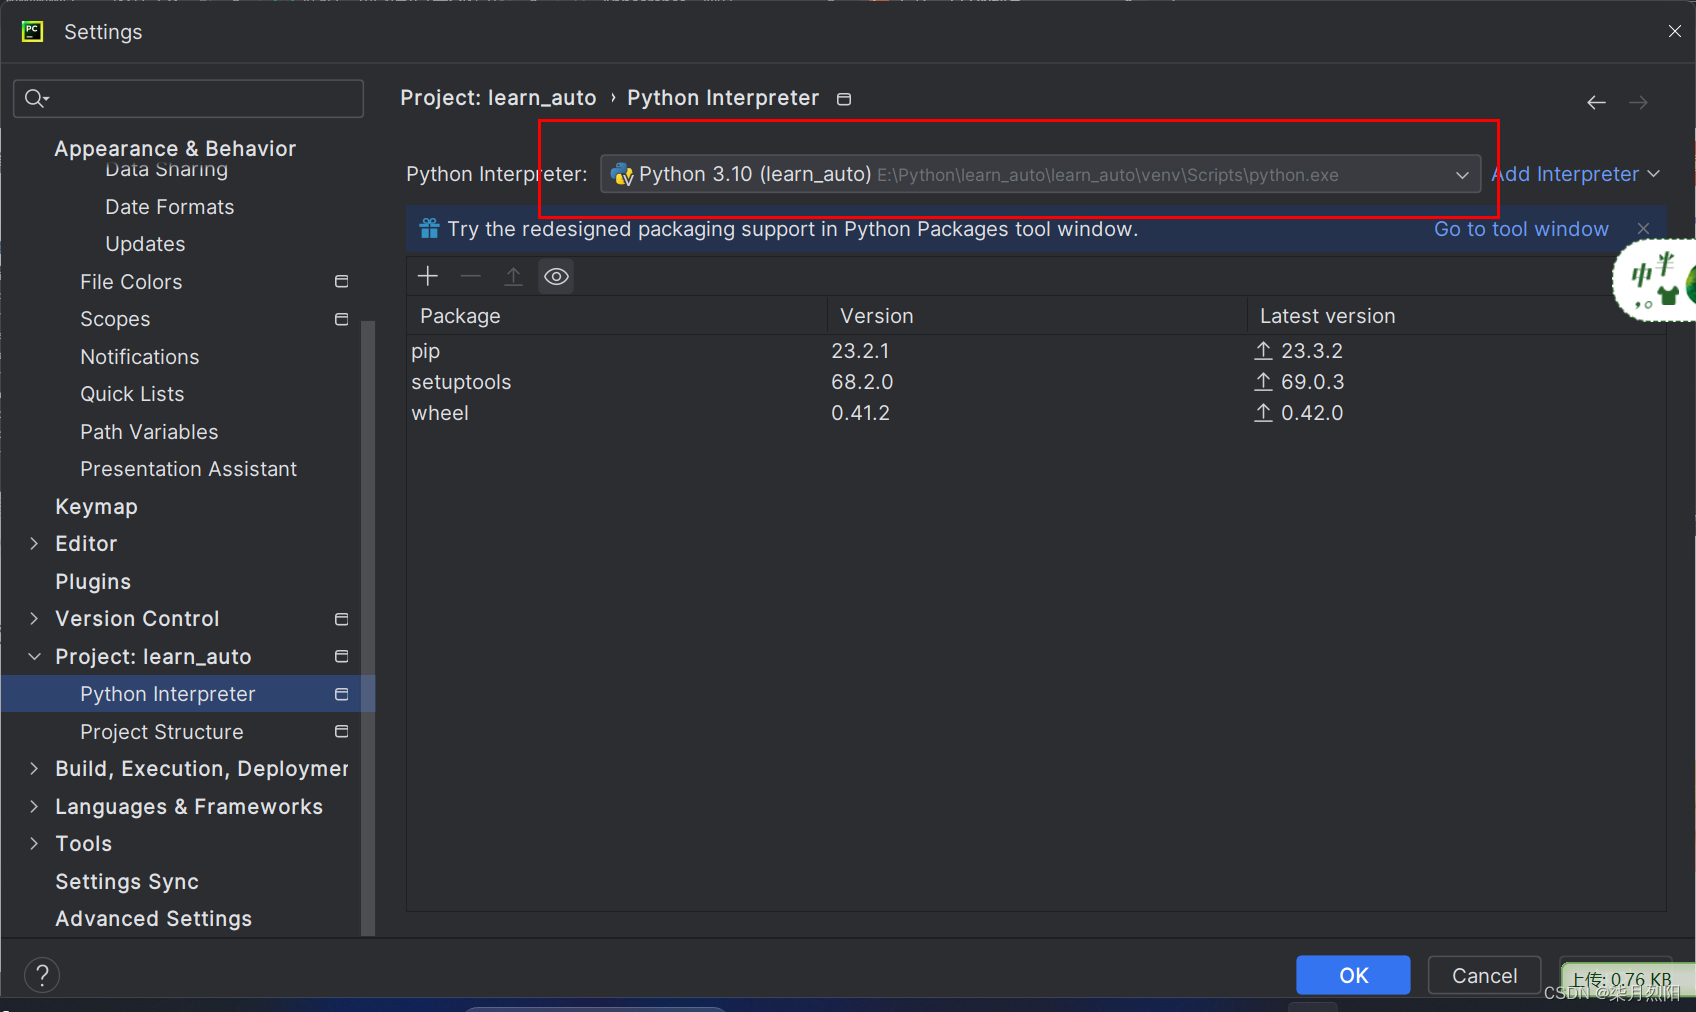Click the settings search field
This screenshot has width=1696, height=1012.
pos(188,98)
